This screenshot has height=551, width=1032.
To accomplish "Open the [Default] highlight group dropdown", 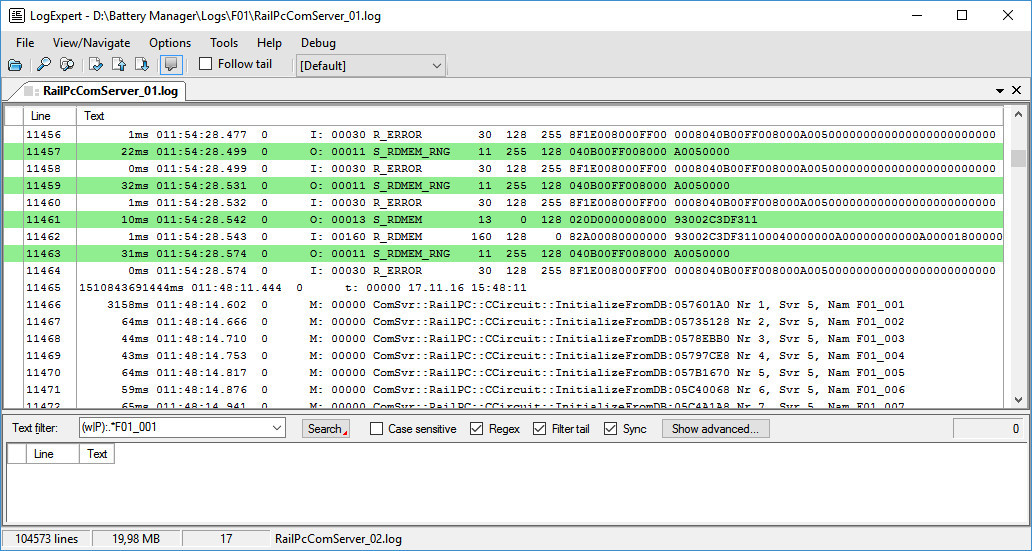I will [x=371, y=66].
